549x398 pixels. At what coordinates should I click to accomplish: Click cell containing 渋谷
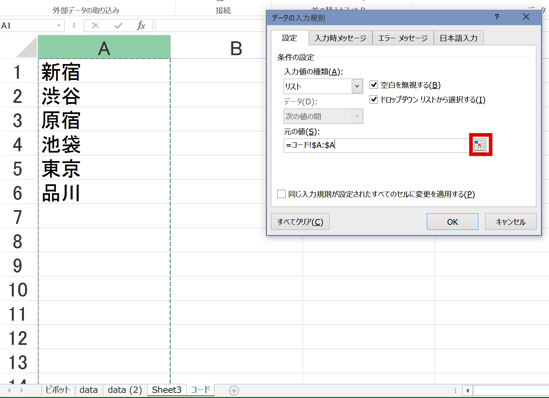click(x=104, y=96)
